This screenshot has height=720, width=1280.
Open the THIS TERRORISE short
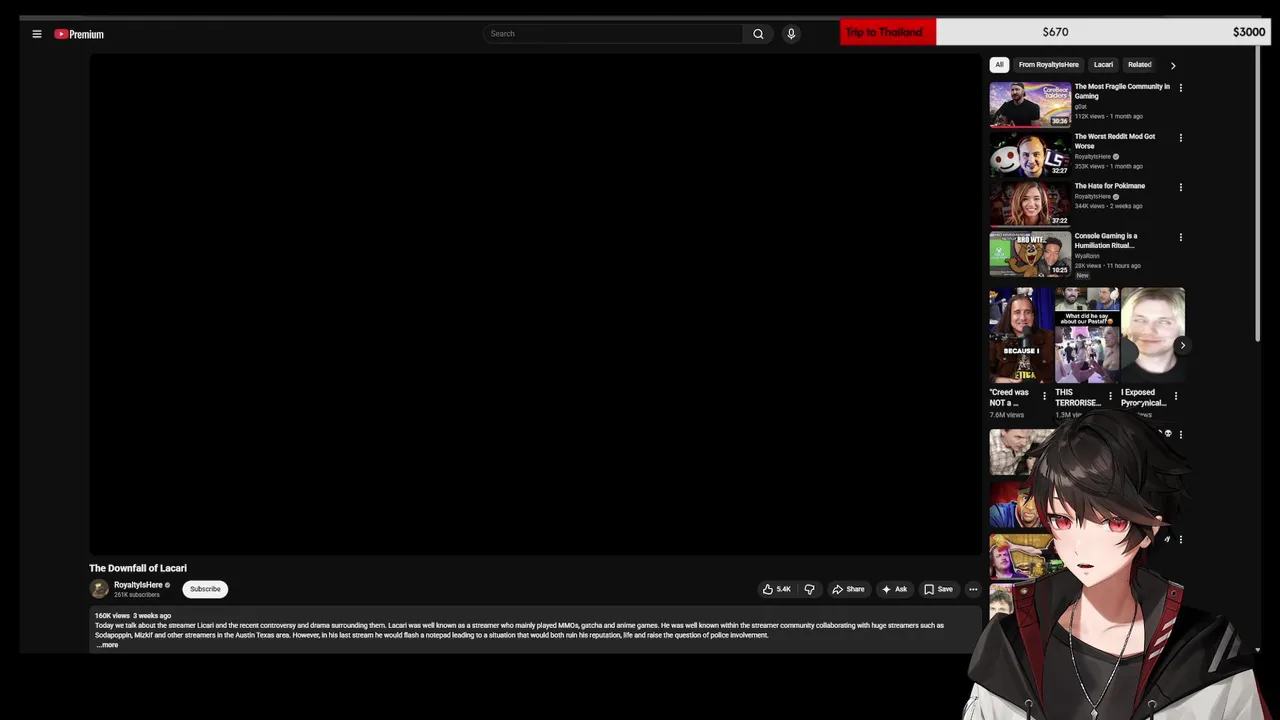(1087, 336)
